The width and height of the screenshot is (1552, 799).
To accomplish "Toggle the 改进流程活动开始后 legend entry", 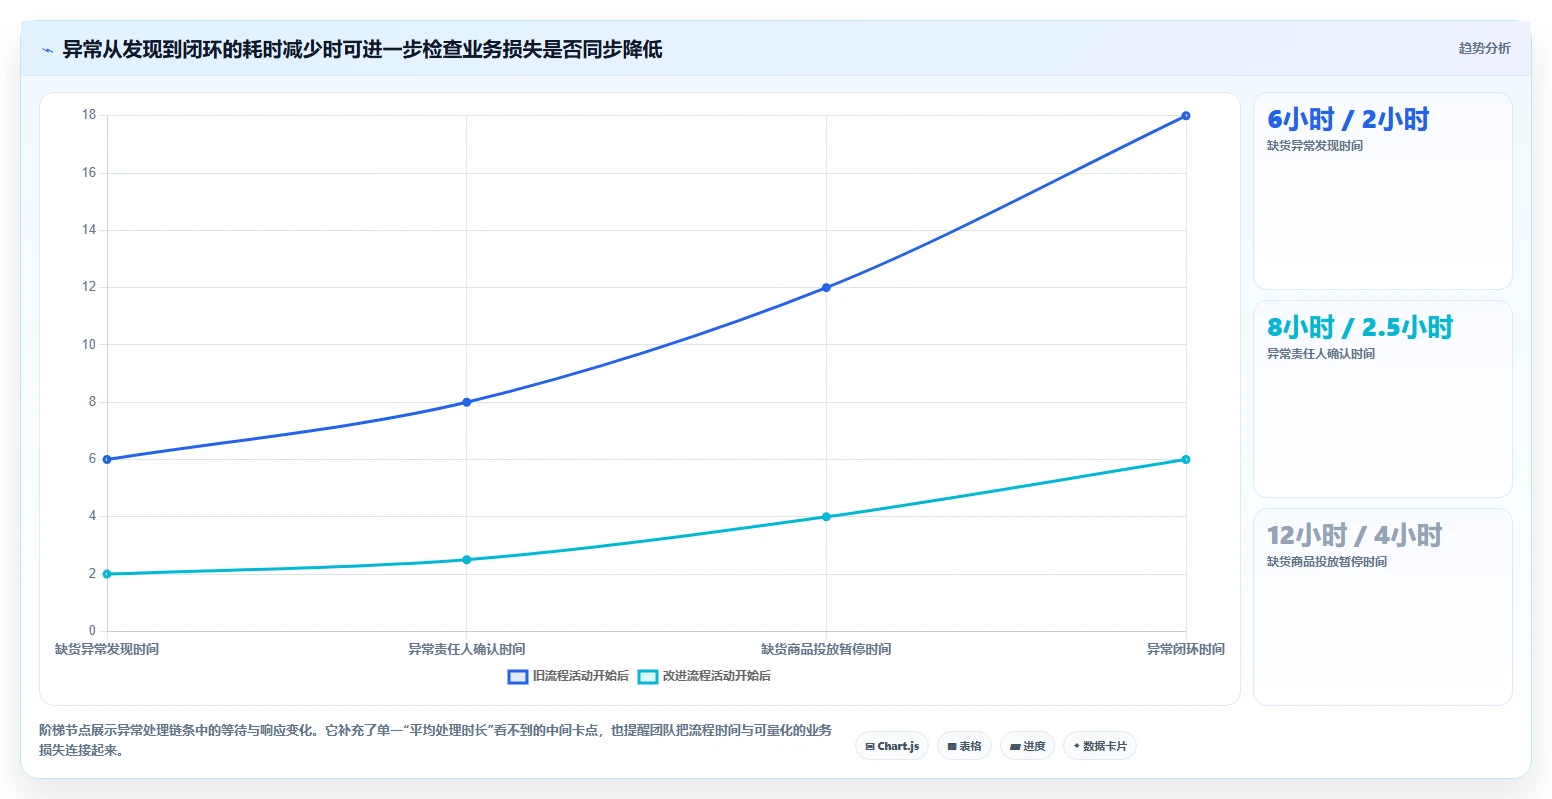I will point(704,676).
